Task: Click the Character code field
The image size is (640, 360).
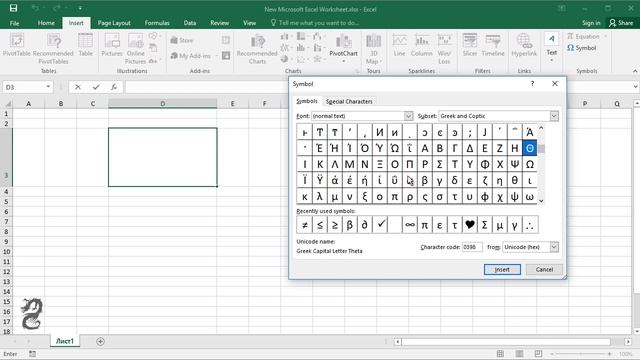Action: 472,247
